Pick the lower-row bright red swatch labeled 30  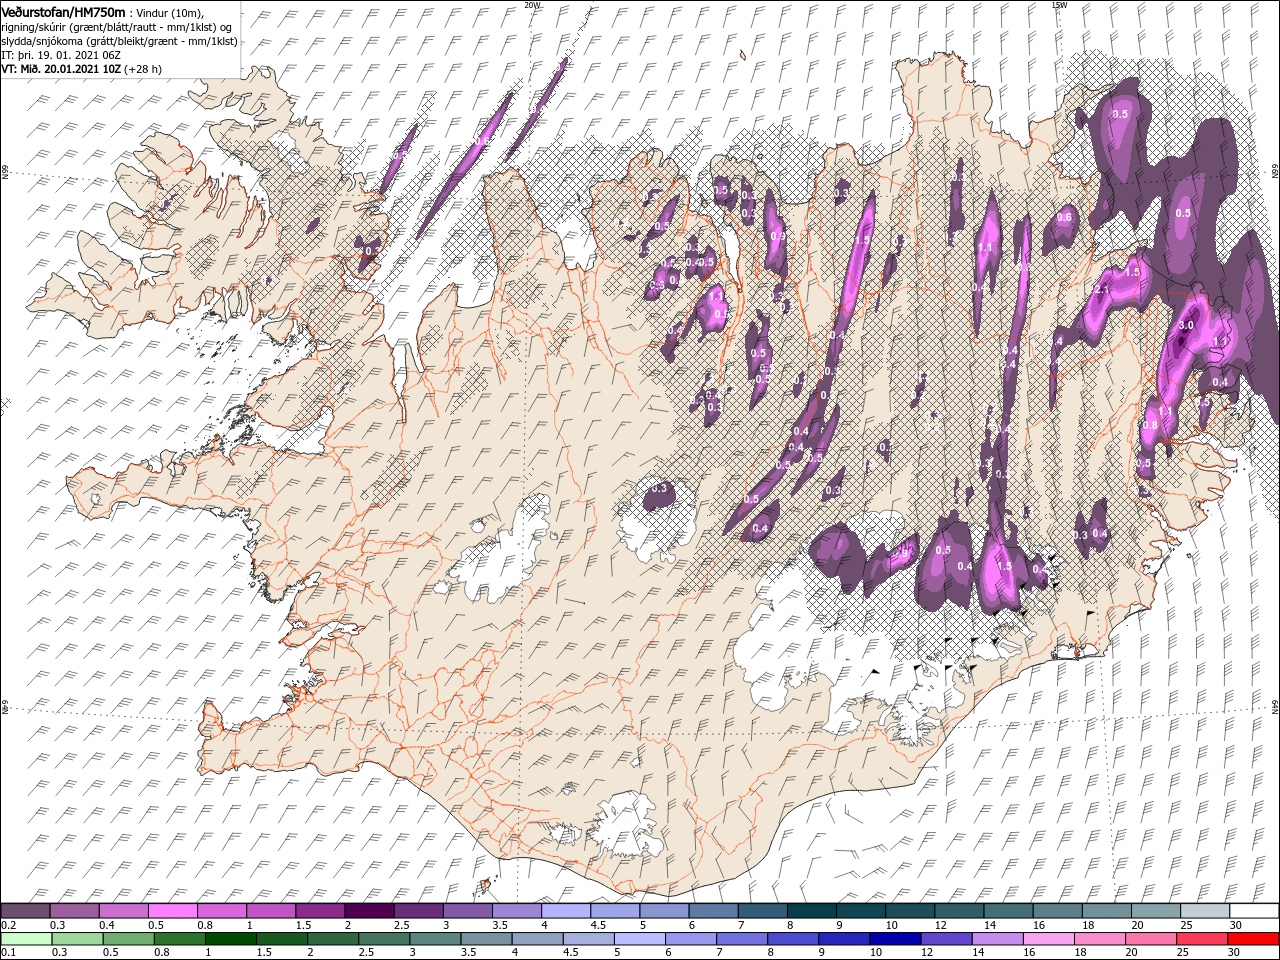coord(1254,938)
